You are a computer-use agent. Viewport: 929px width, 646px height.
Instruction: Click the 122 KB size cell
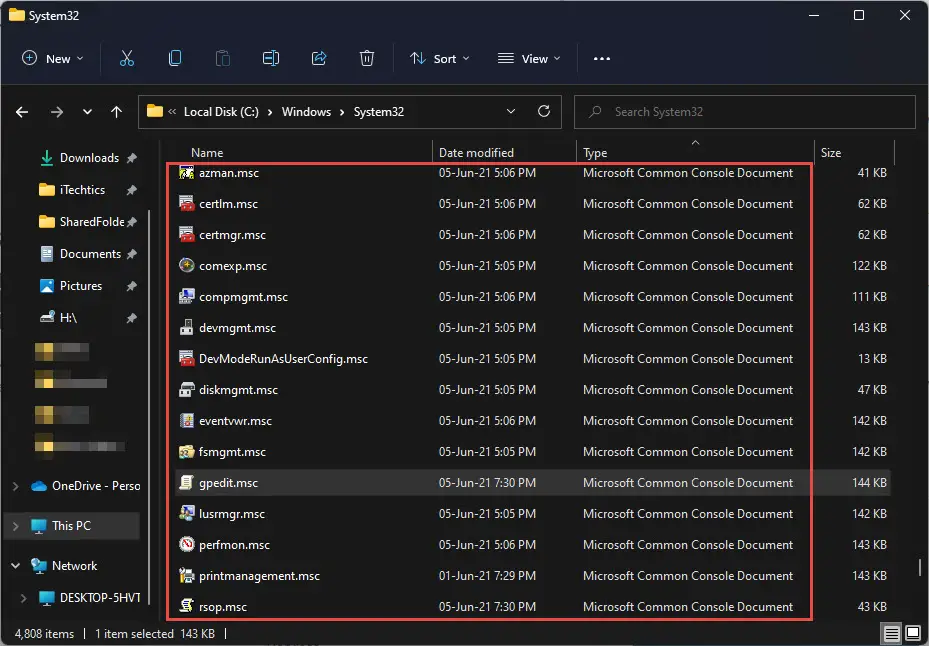pos(869,266)
